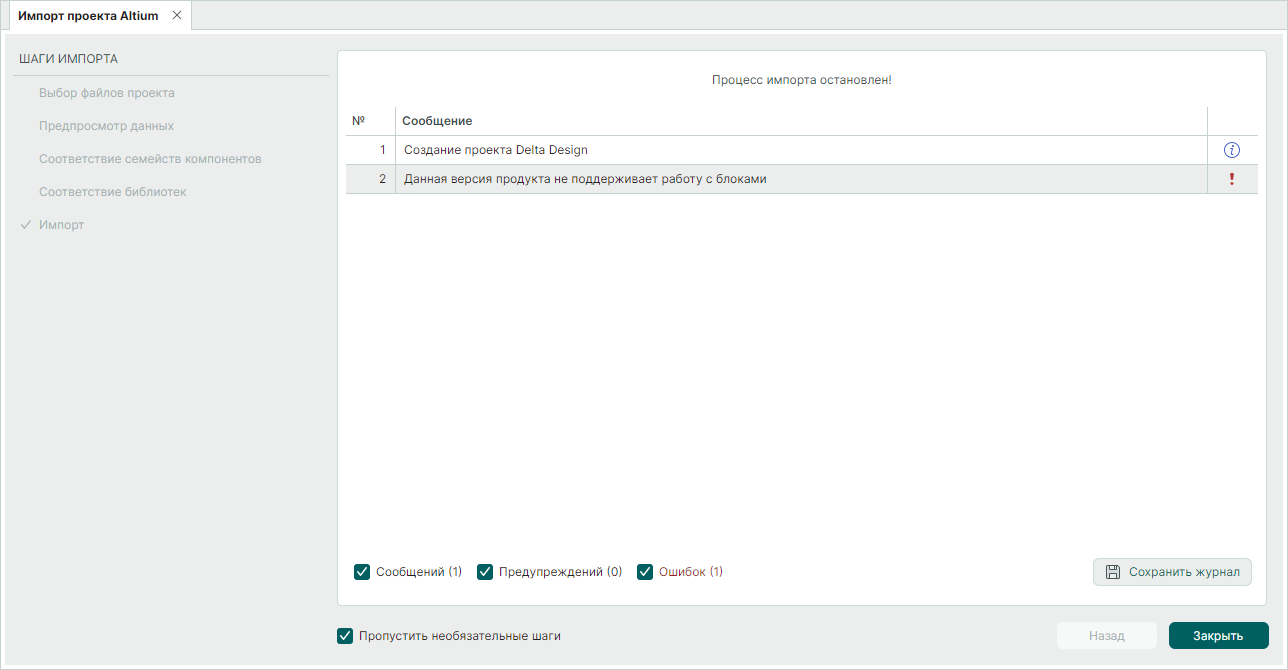Click the Процесс импорта остановлен! text
The width and height of the screenshot is (1288, 670).
801,79
